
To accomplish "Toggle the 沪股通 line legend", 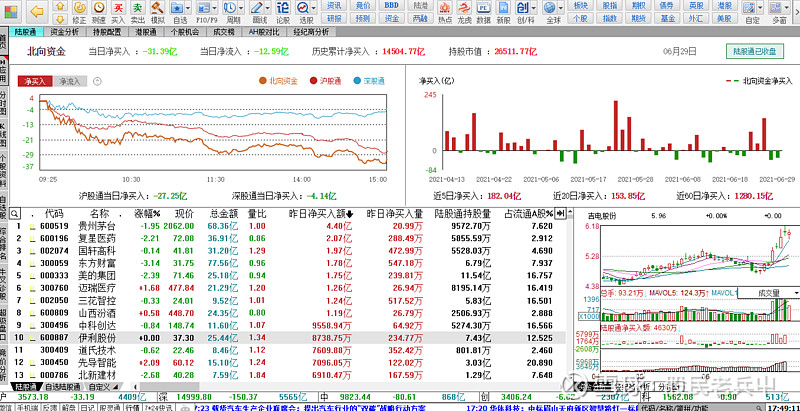I will [326, 81].
